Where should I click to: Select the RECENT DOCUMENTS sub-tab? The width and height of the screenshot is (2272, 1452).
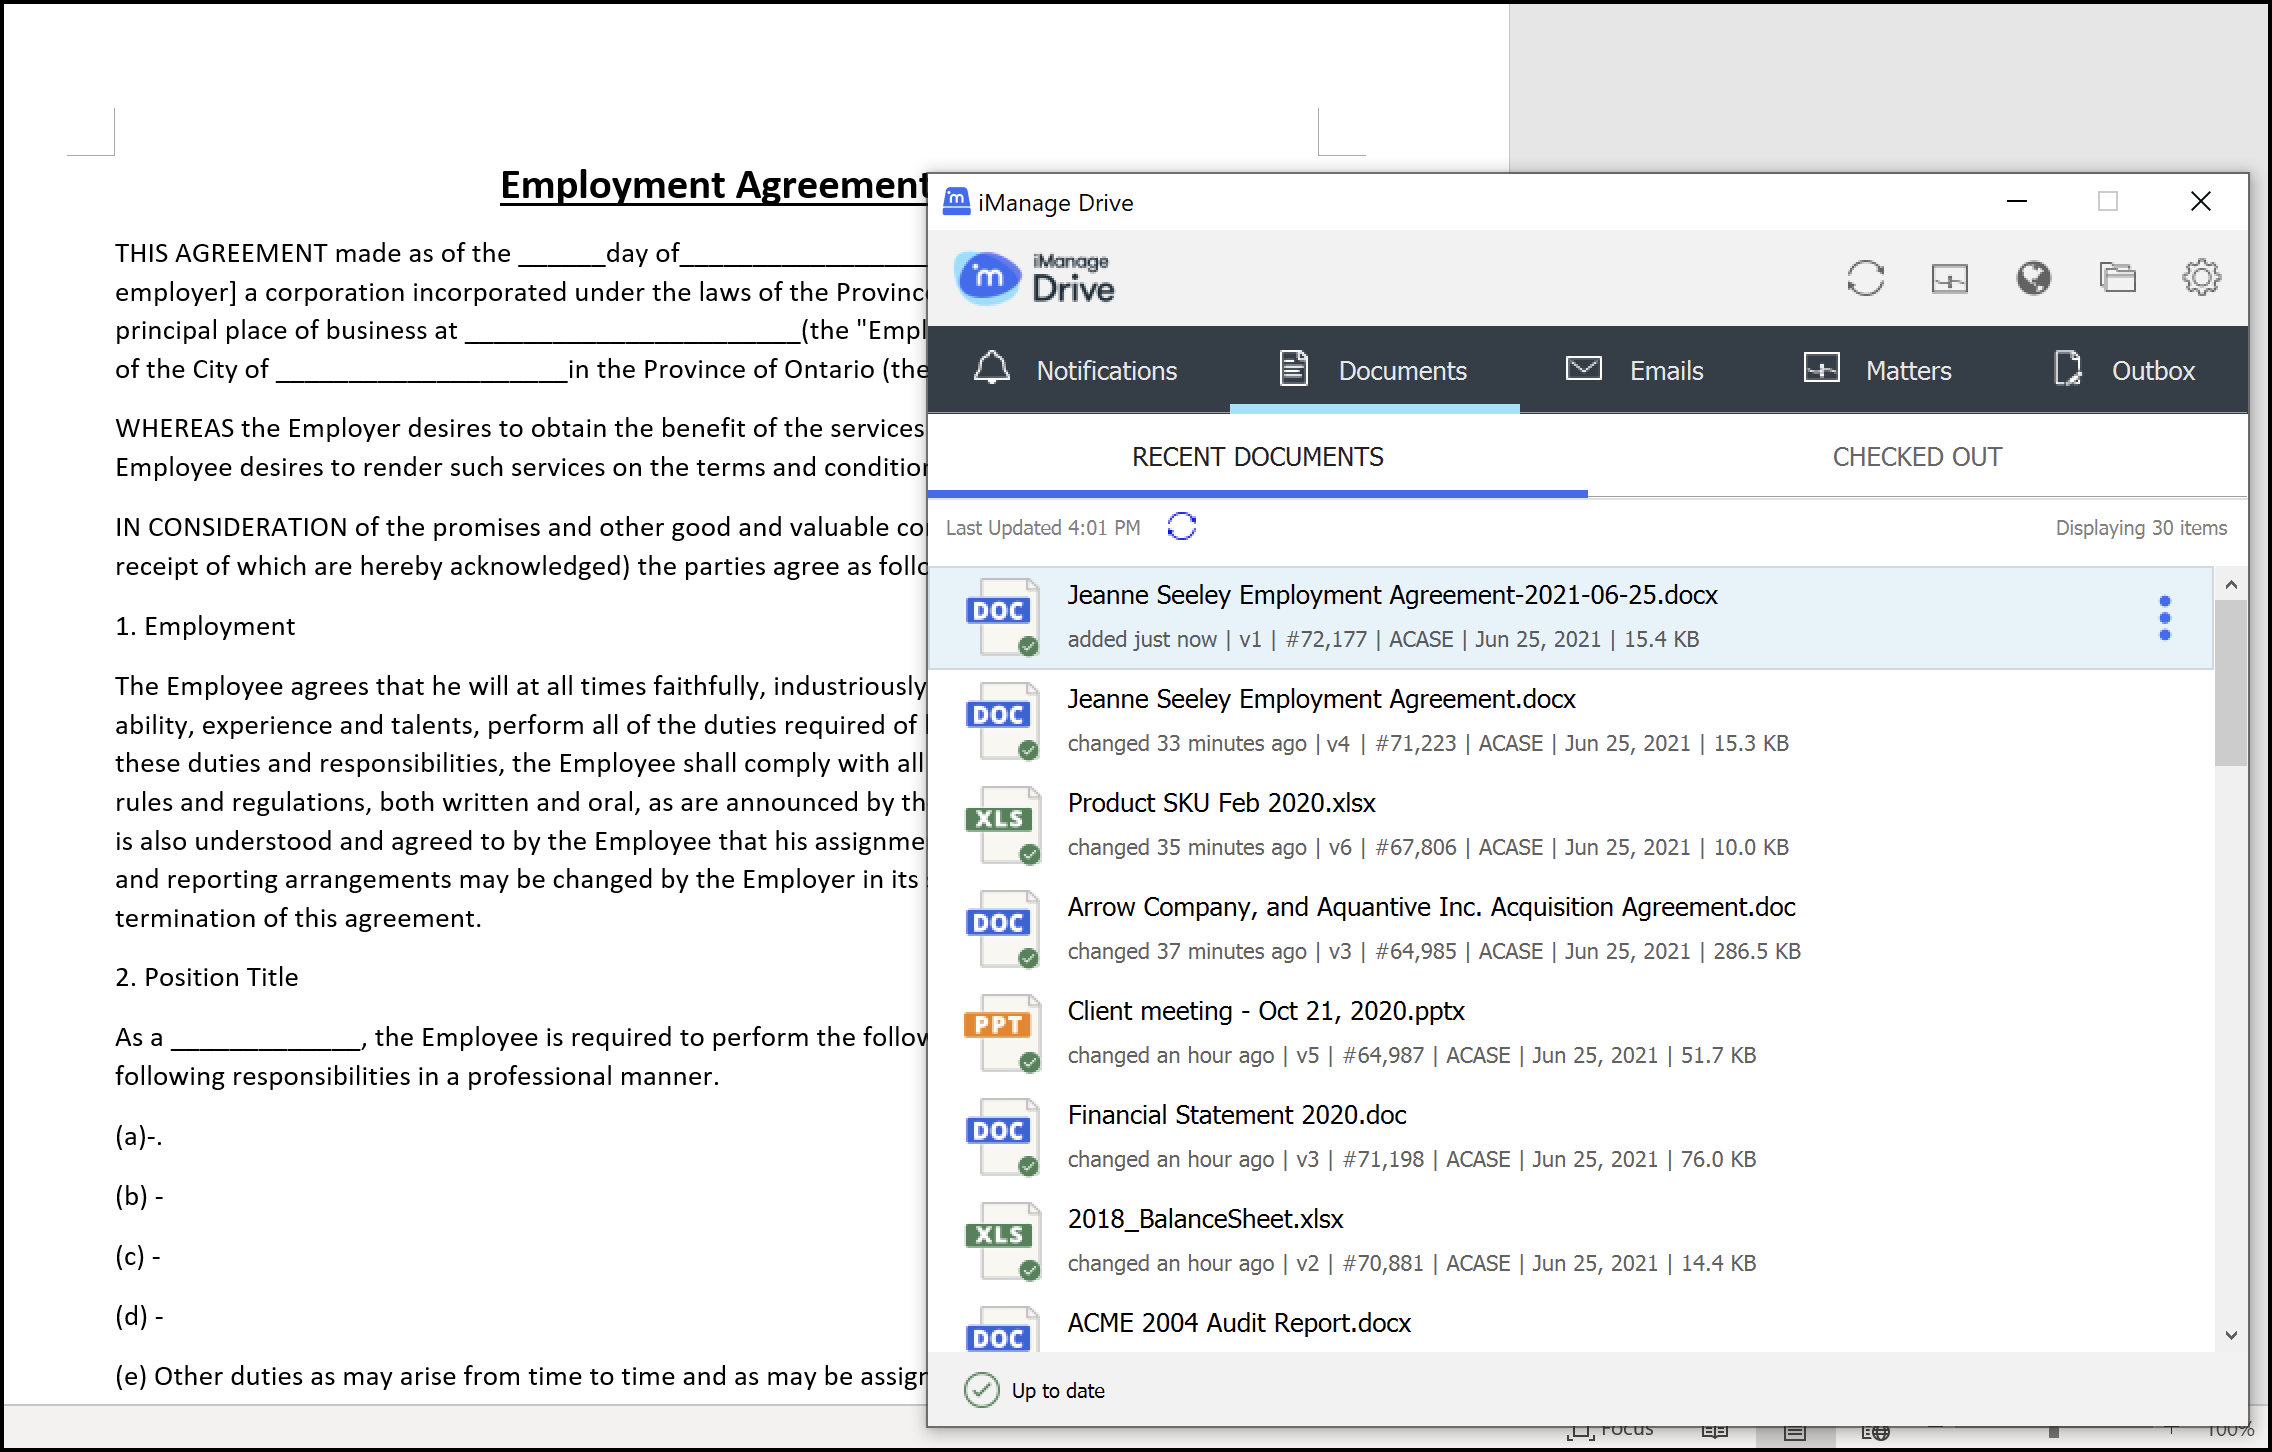point(1257,457)
